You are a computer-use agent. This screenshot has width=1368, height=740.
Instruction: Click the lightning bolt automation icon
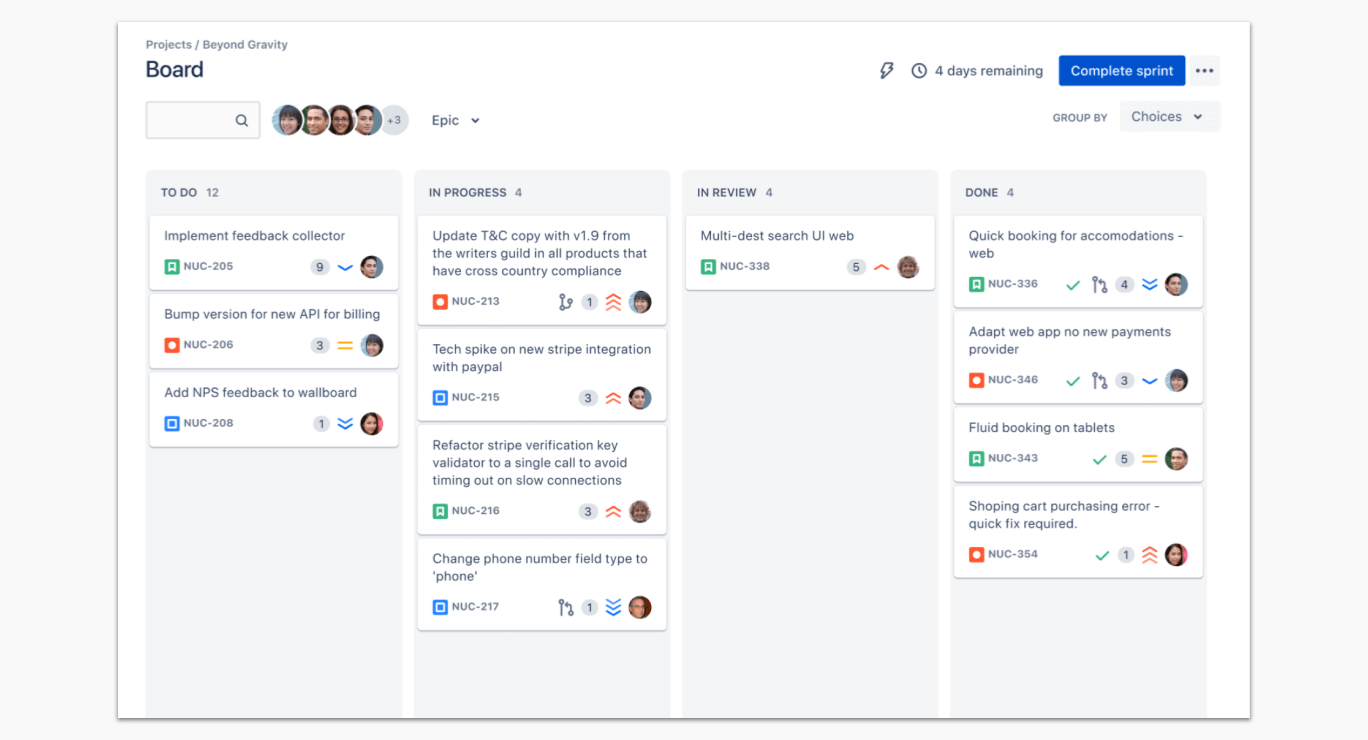tap(886, 71)
